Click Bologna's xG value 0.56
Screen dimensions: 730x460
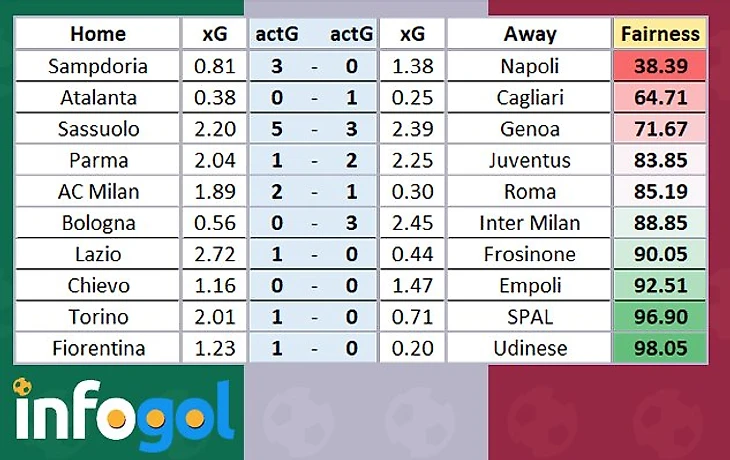click(x=215, y=223)
